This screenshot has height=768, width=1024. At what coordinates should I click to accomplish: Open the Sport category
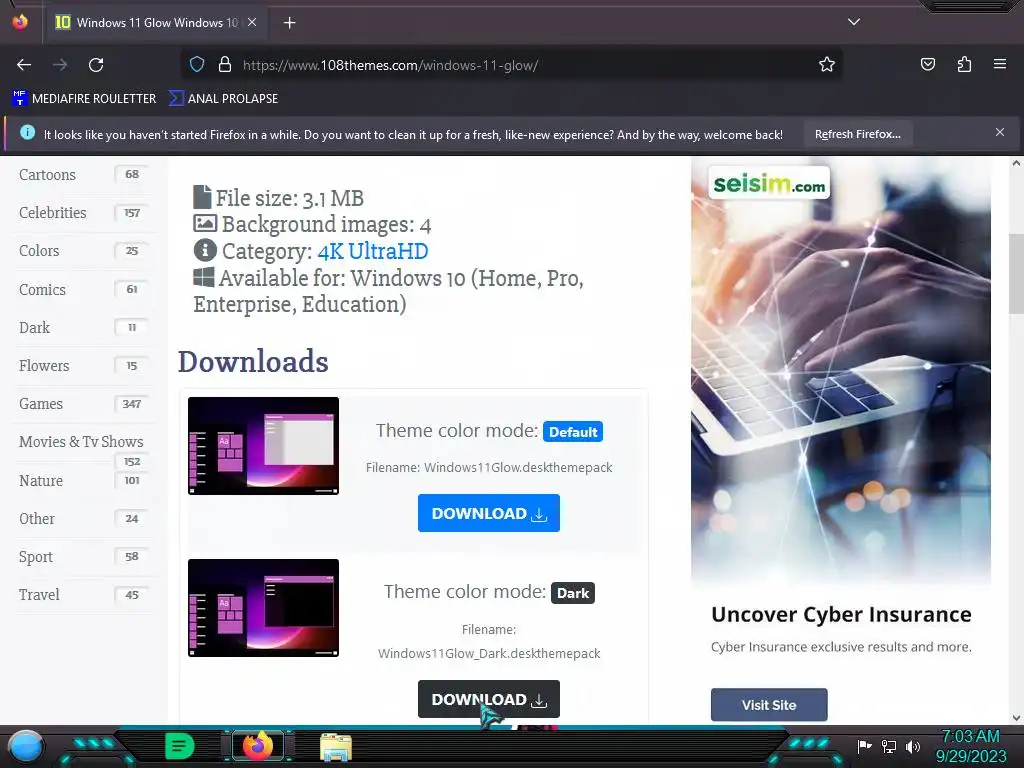35,557
